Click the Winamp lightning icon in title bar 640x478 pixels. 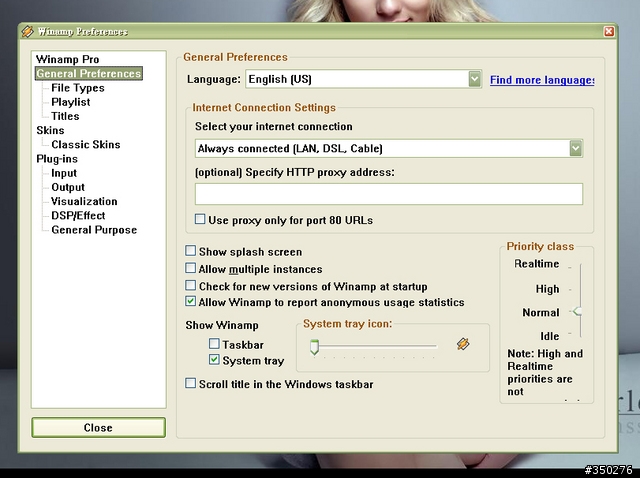[x=27, y=31]
